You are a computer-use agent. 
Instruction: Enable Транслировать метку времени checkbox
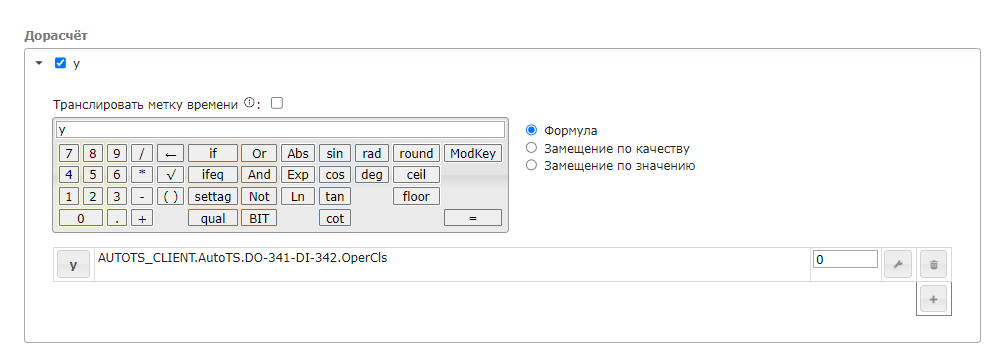pyautogui.click(x=277, y=103)
